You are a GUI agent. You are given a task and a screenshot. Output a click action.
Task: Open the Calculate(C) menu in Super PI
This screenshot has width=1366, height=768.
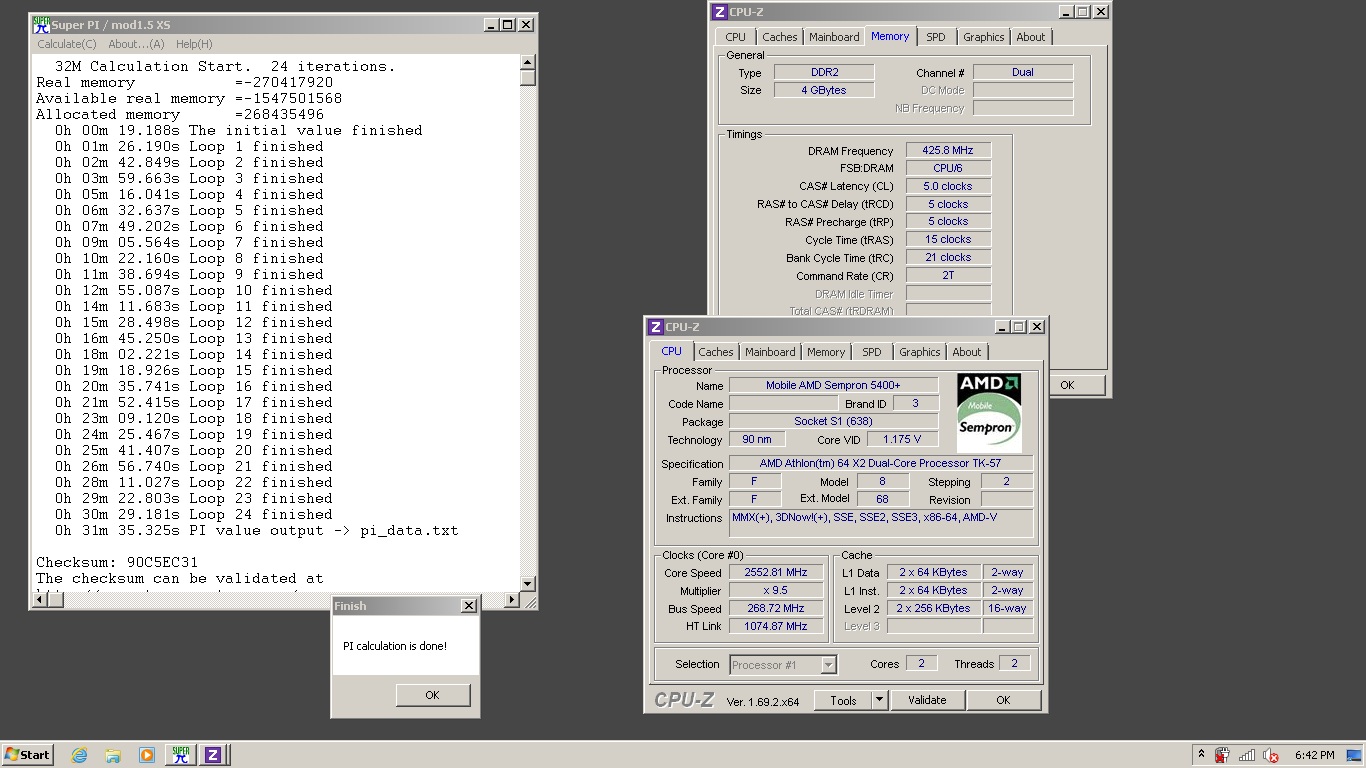[67, 44]
